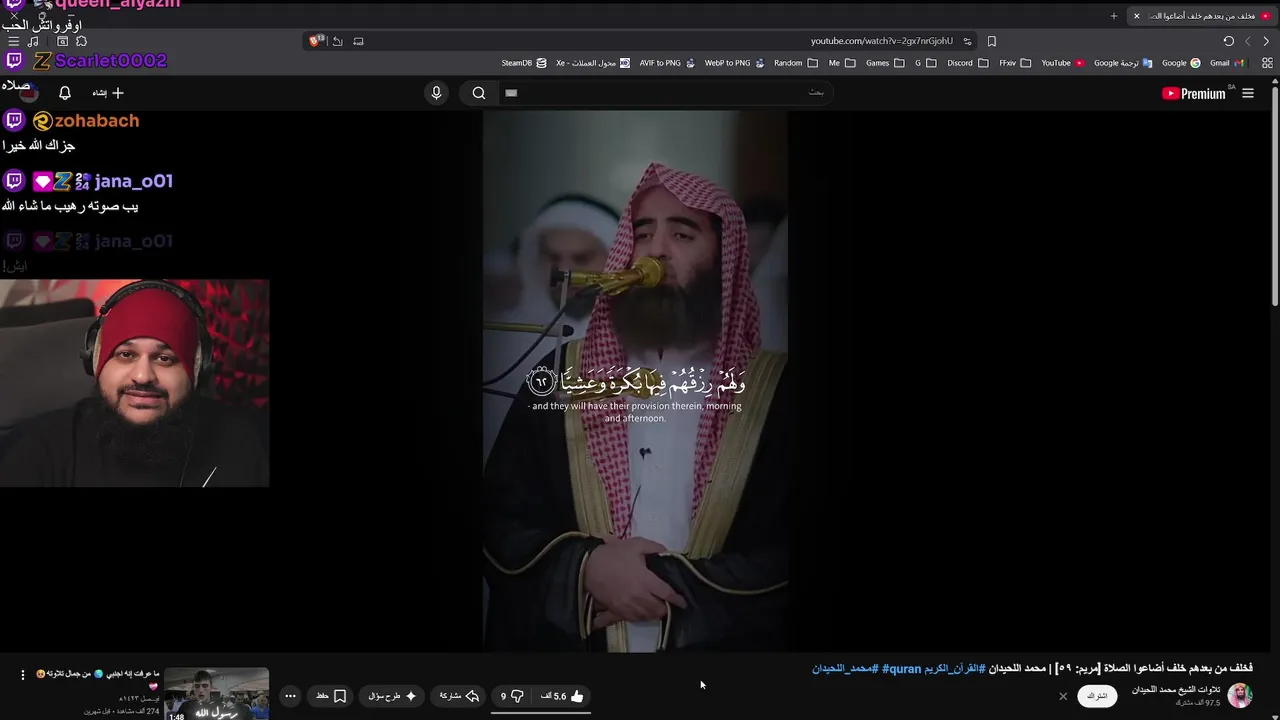Click the Create plus button

(x=108, y=93)
